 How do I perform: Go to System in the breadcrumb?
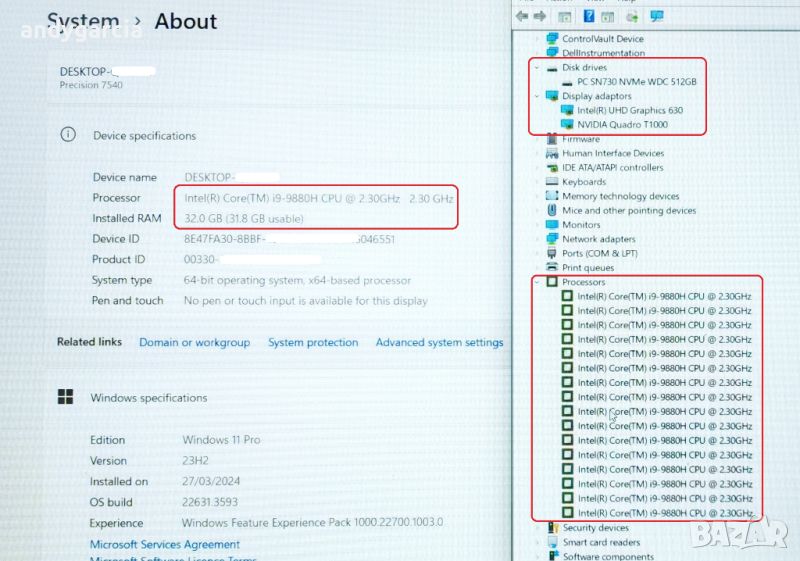(80, 21)
